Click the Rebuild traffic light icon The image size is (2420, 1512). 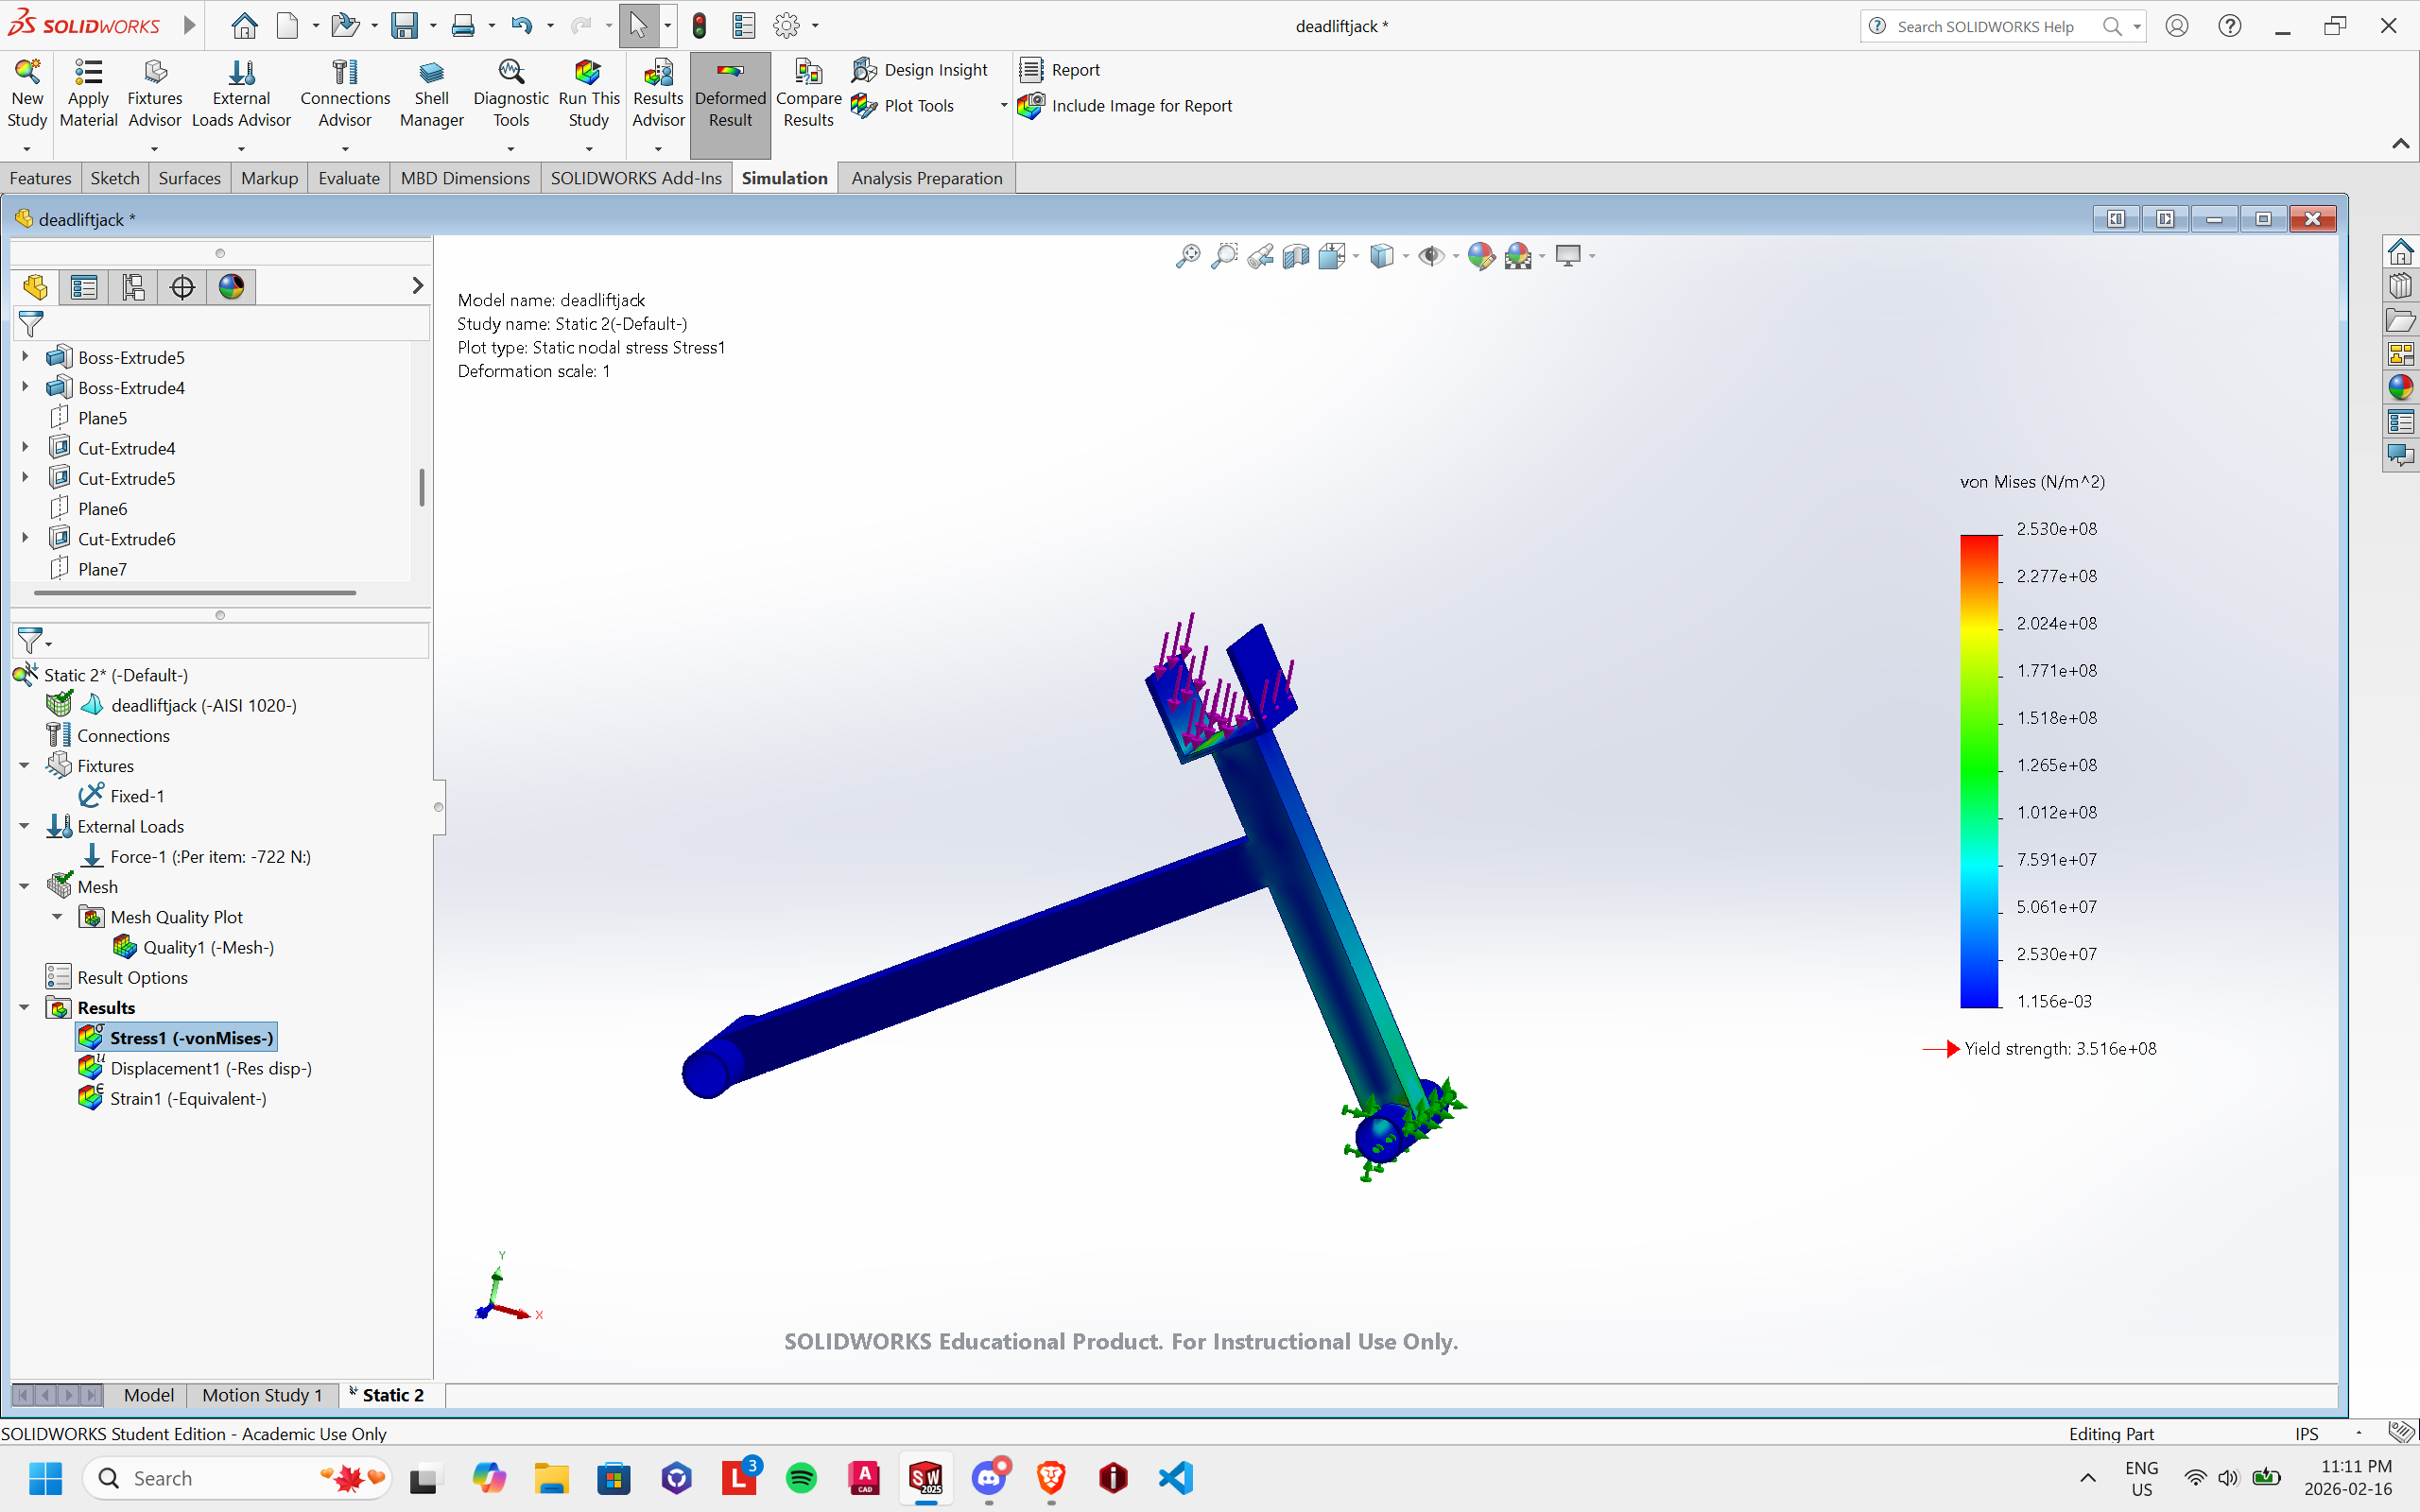coord(699,25)
